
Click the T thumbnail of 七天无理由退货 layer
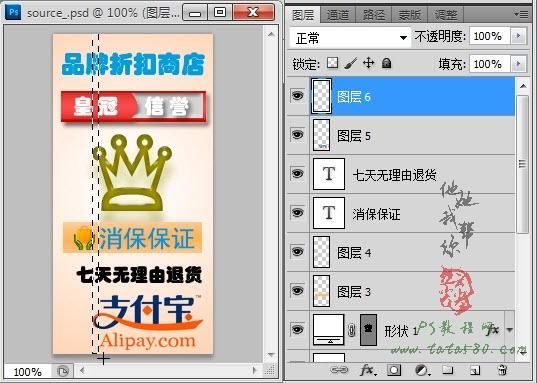pyautogui.click(x=329, y=174)
